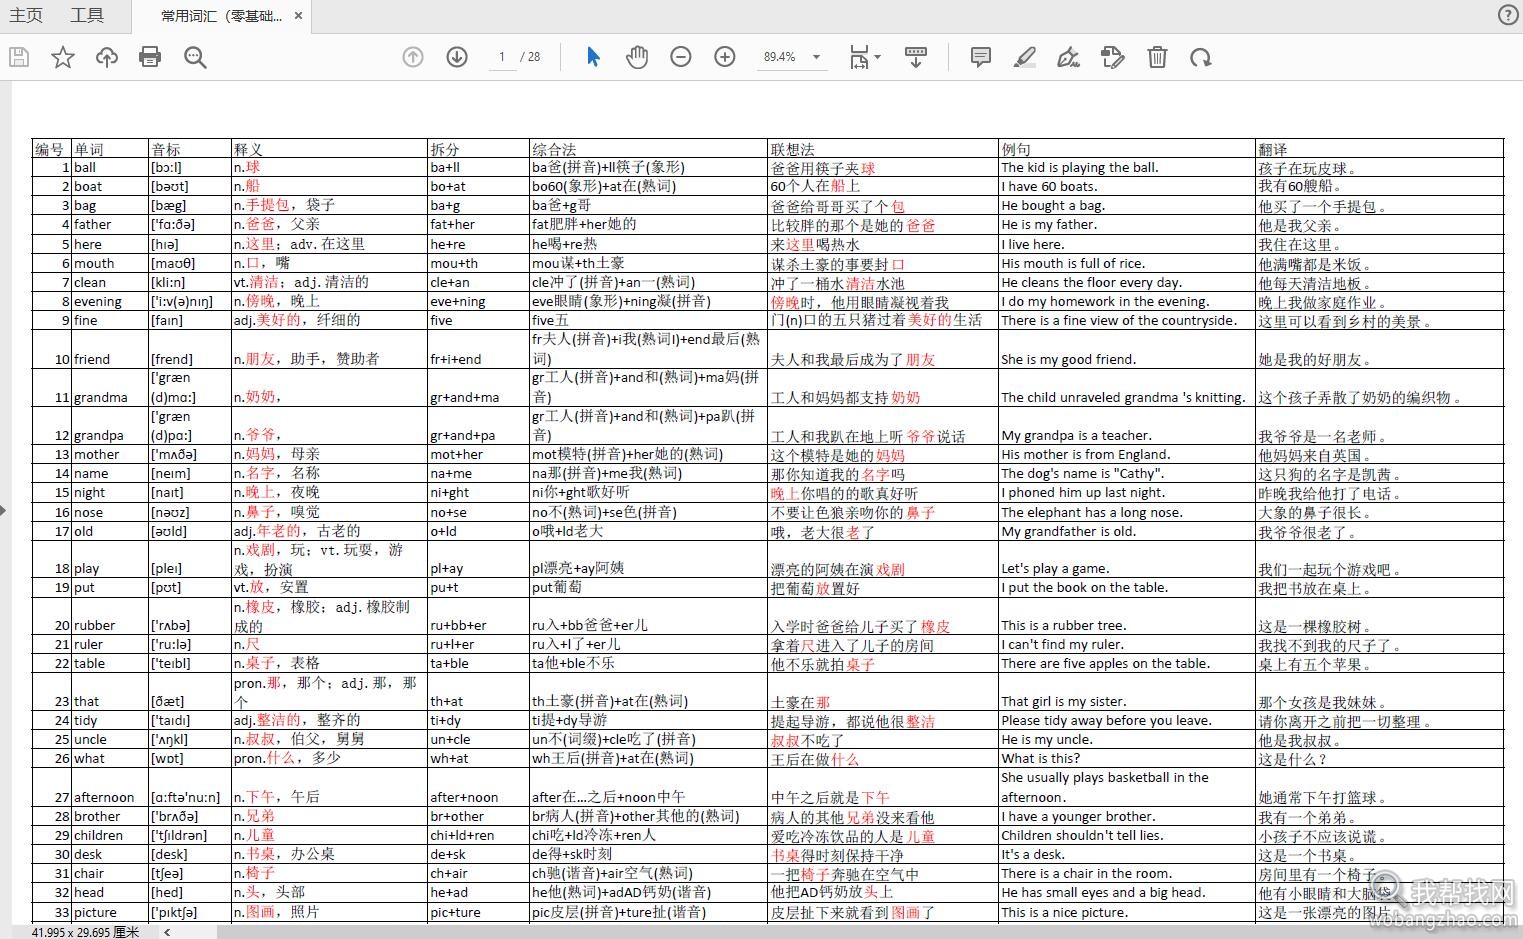The image size is (1523, 939).
Task: Click the phonetic '[maʊθ]' cell
Action: pyautogui.click(x=173, y=263)
